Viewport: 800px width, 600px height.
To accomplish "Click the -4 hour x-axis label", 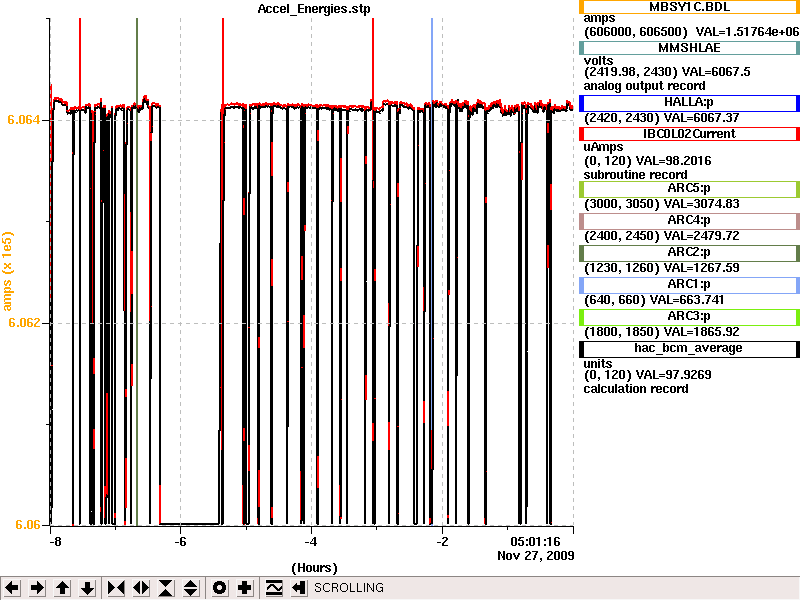I will pos(311,542).
